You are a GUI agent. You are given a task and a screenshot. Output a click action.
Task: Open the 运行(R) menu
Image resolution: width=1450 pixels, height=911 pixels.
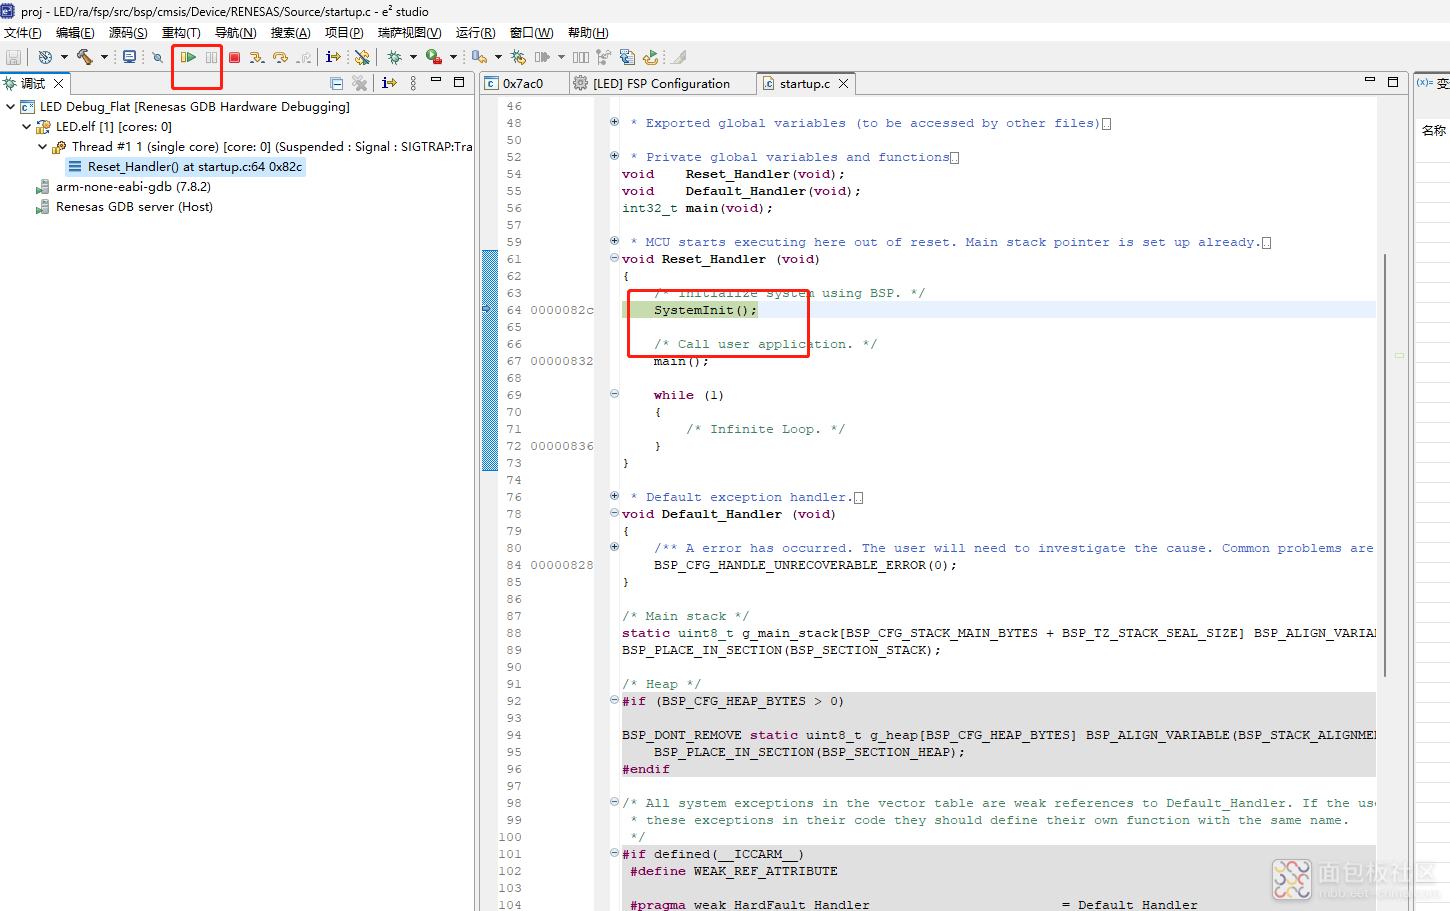point(475,33)
